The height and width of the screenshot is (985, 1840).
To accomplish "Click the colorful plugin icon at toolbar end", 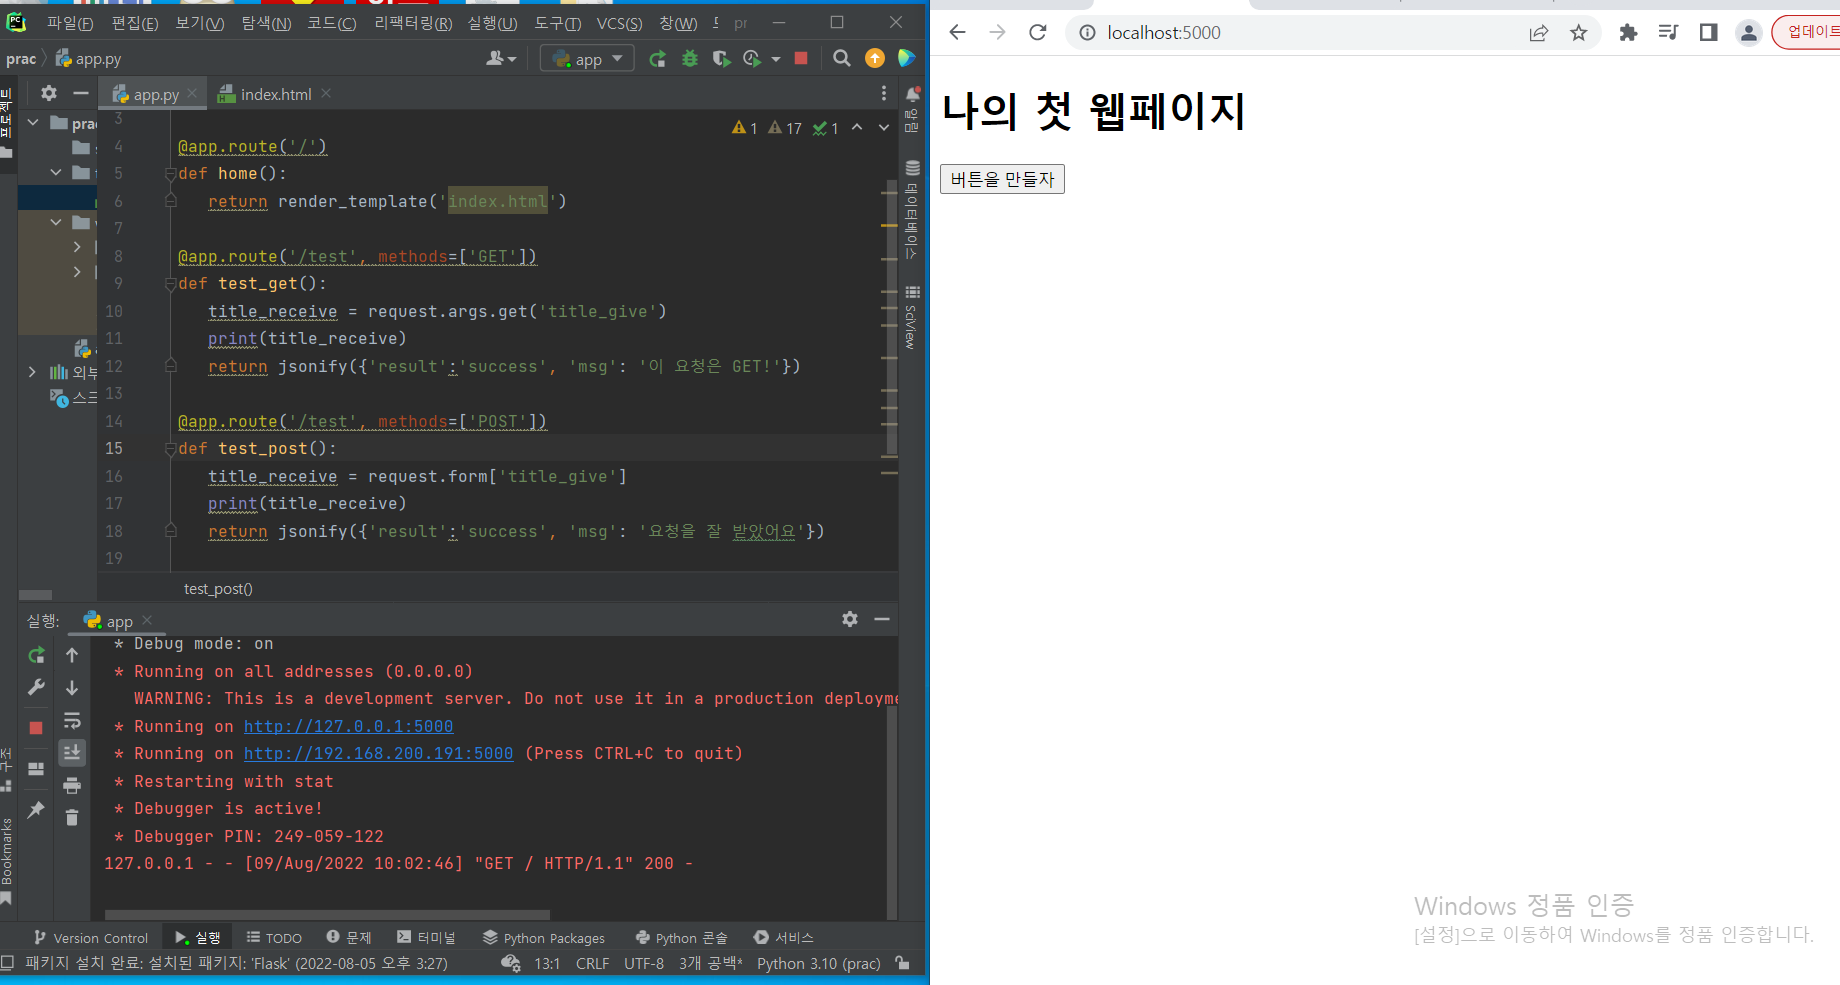I will 907,59.
